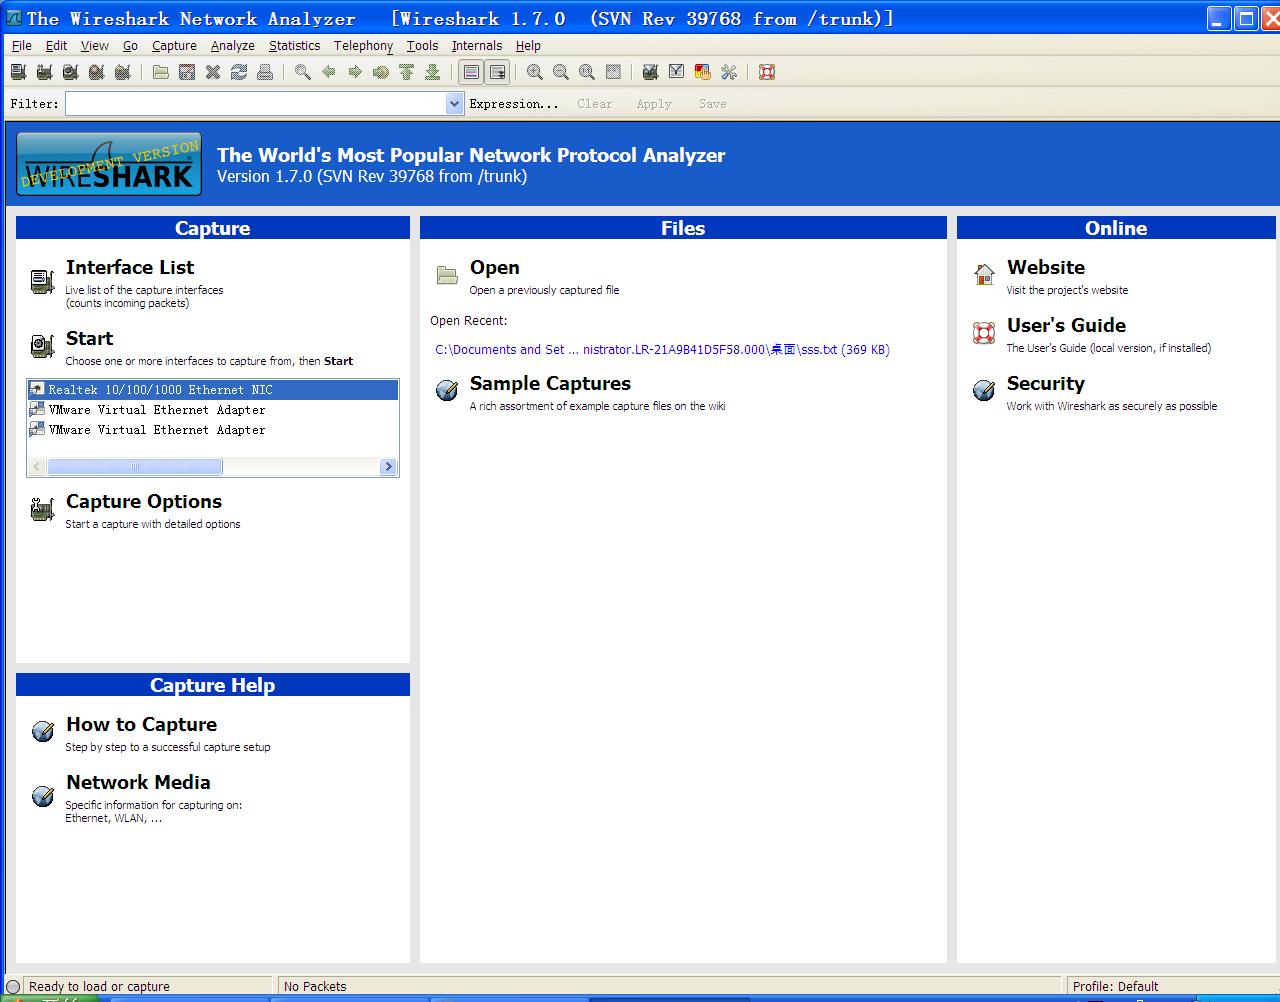Click the filter Save button
Image resolution: width=1280 pixels, height=1002 pixels.
pos(713,103)
